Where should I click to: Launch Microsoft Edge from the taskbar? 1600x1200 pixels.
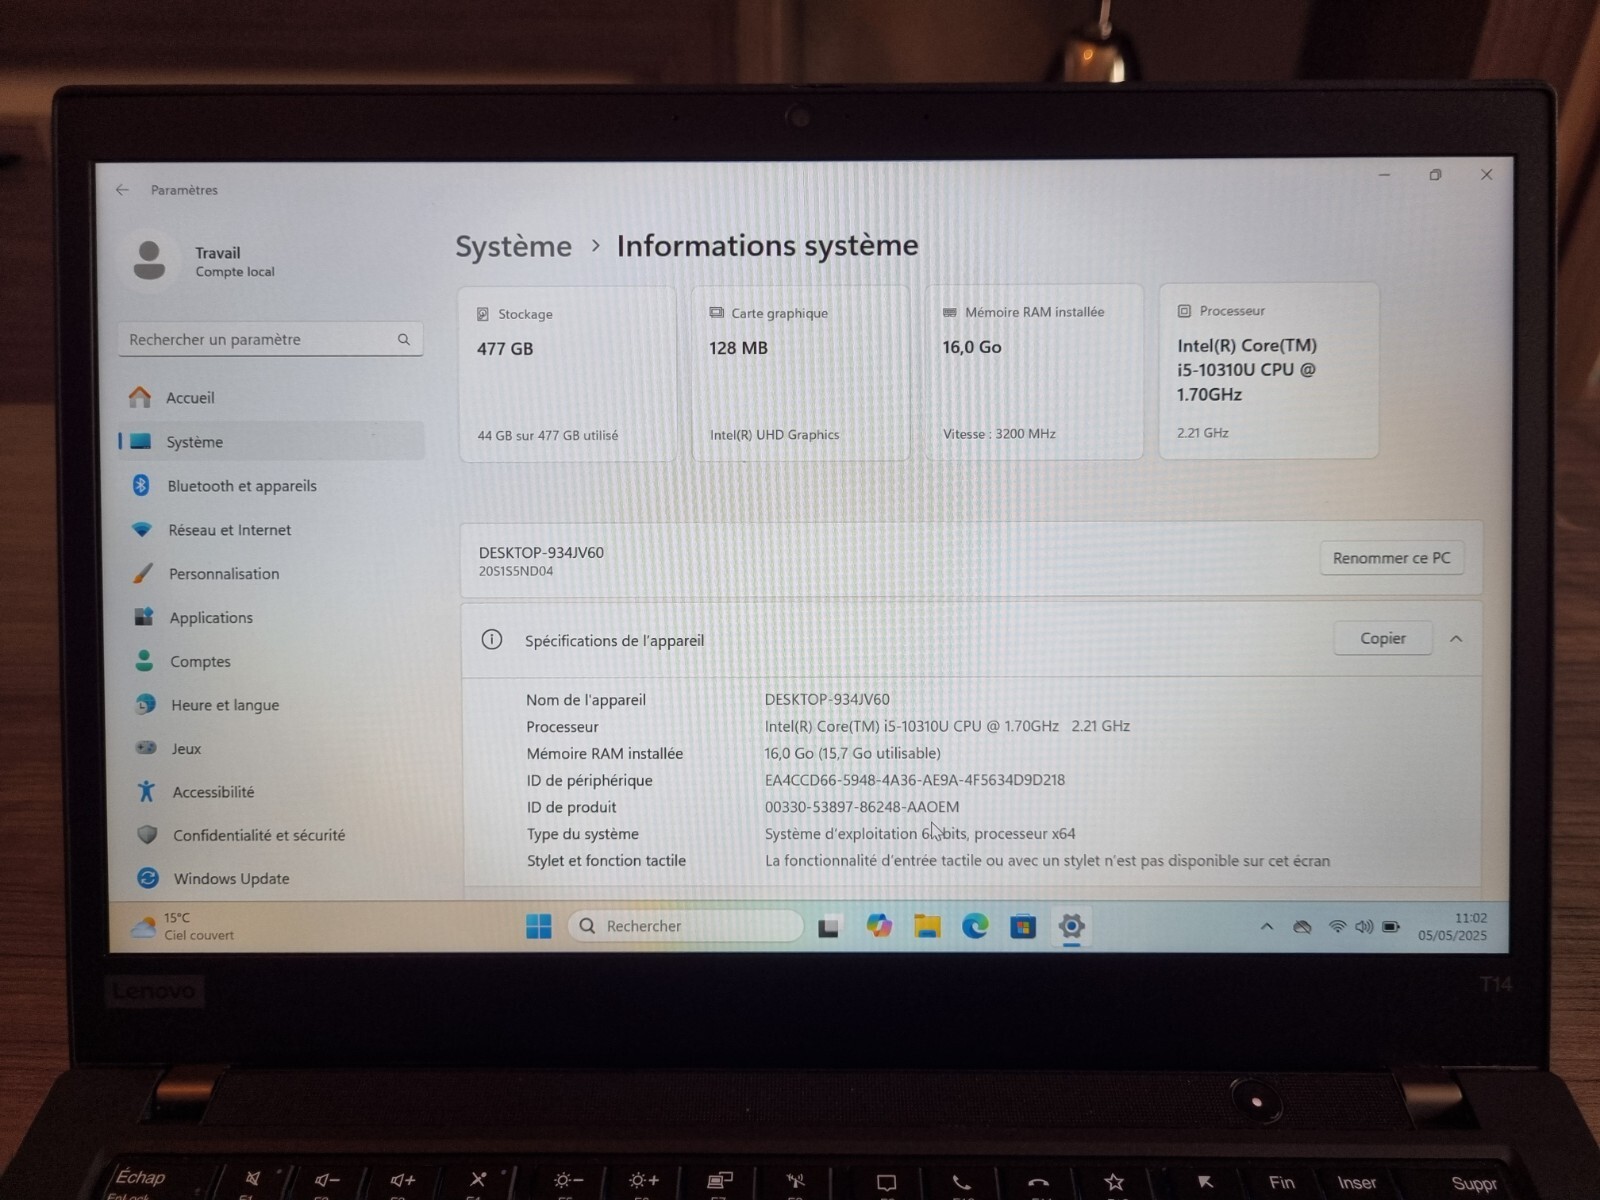click(x=975, y=926)
